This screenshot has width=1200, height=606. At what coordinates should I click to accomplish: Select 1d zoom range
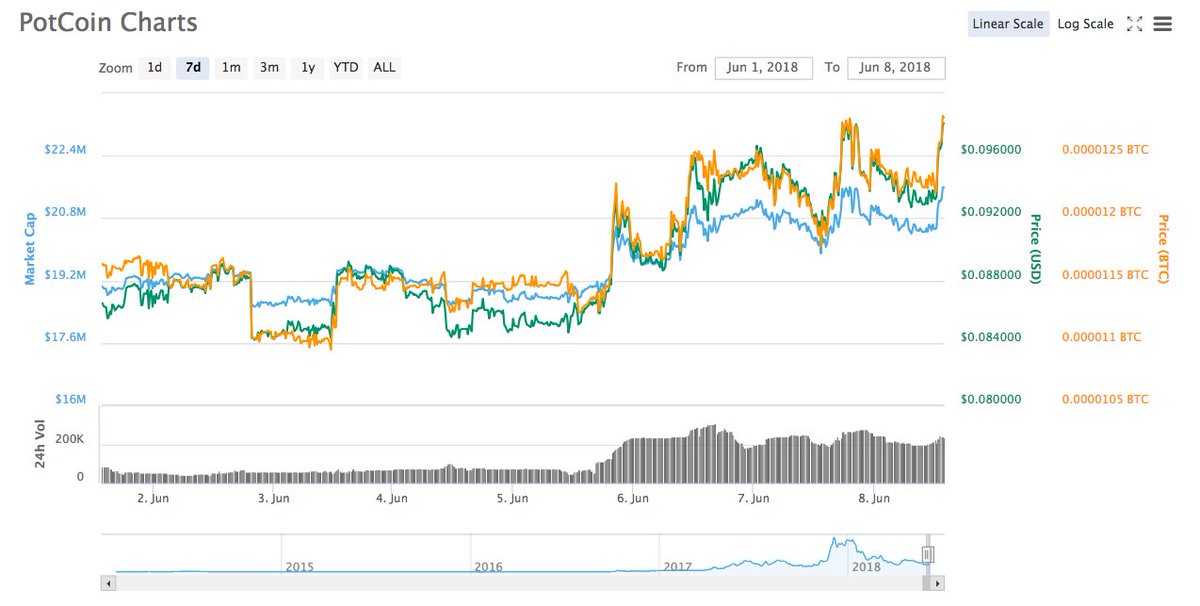154,68
